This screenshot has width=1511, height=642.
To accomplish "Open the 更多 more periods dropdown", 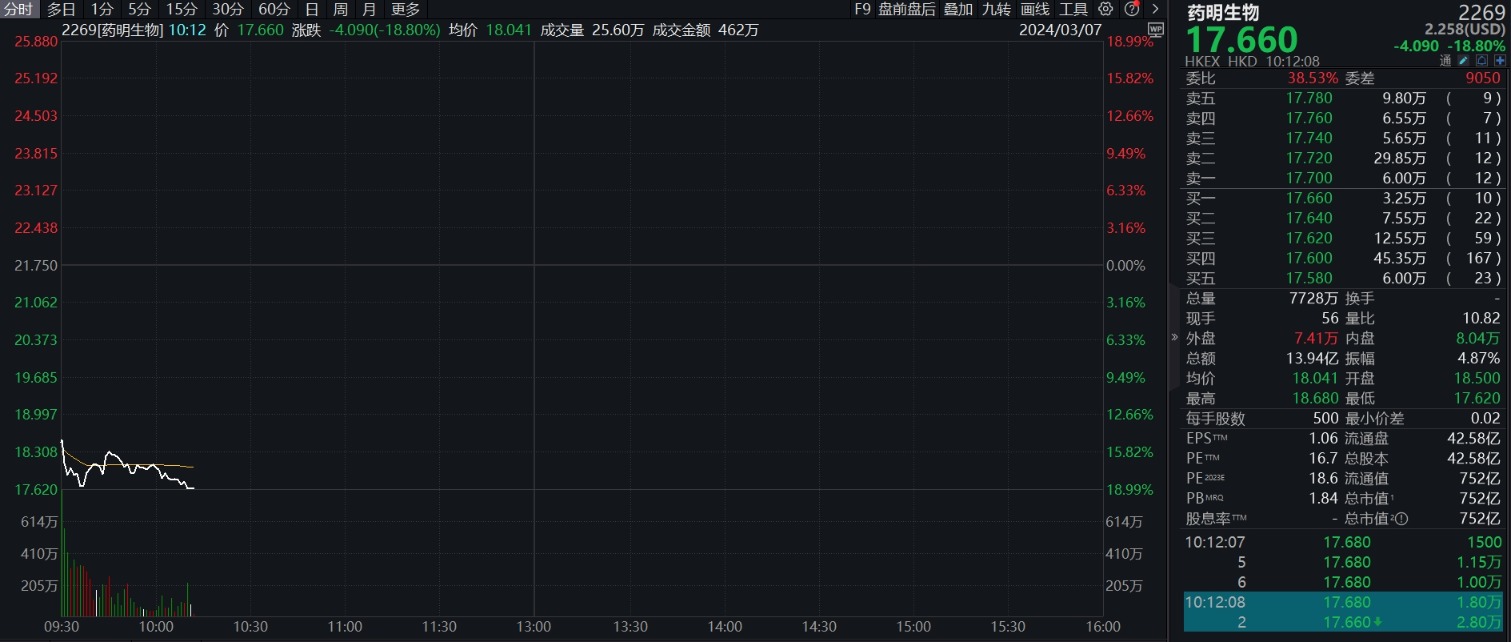I will (405, 9).
